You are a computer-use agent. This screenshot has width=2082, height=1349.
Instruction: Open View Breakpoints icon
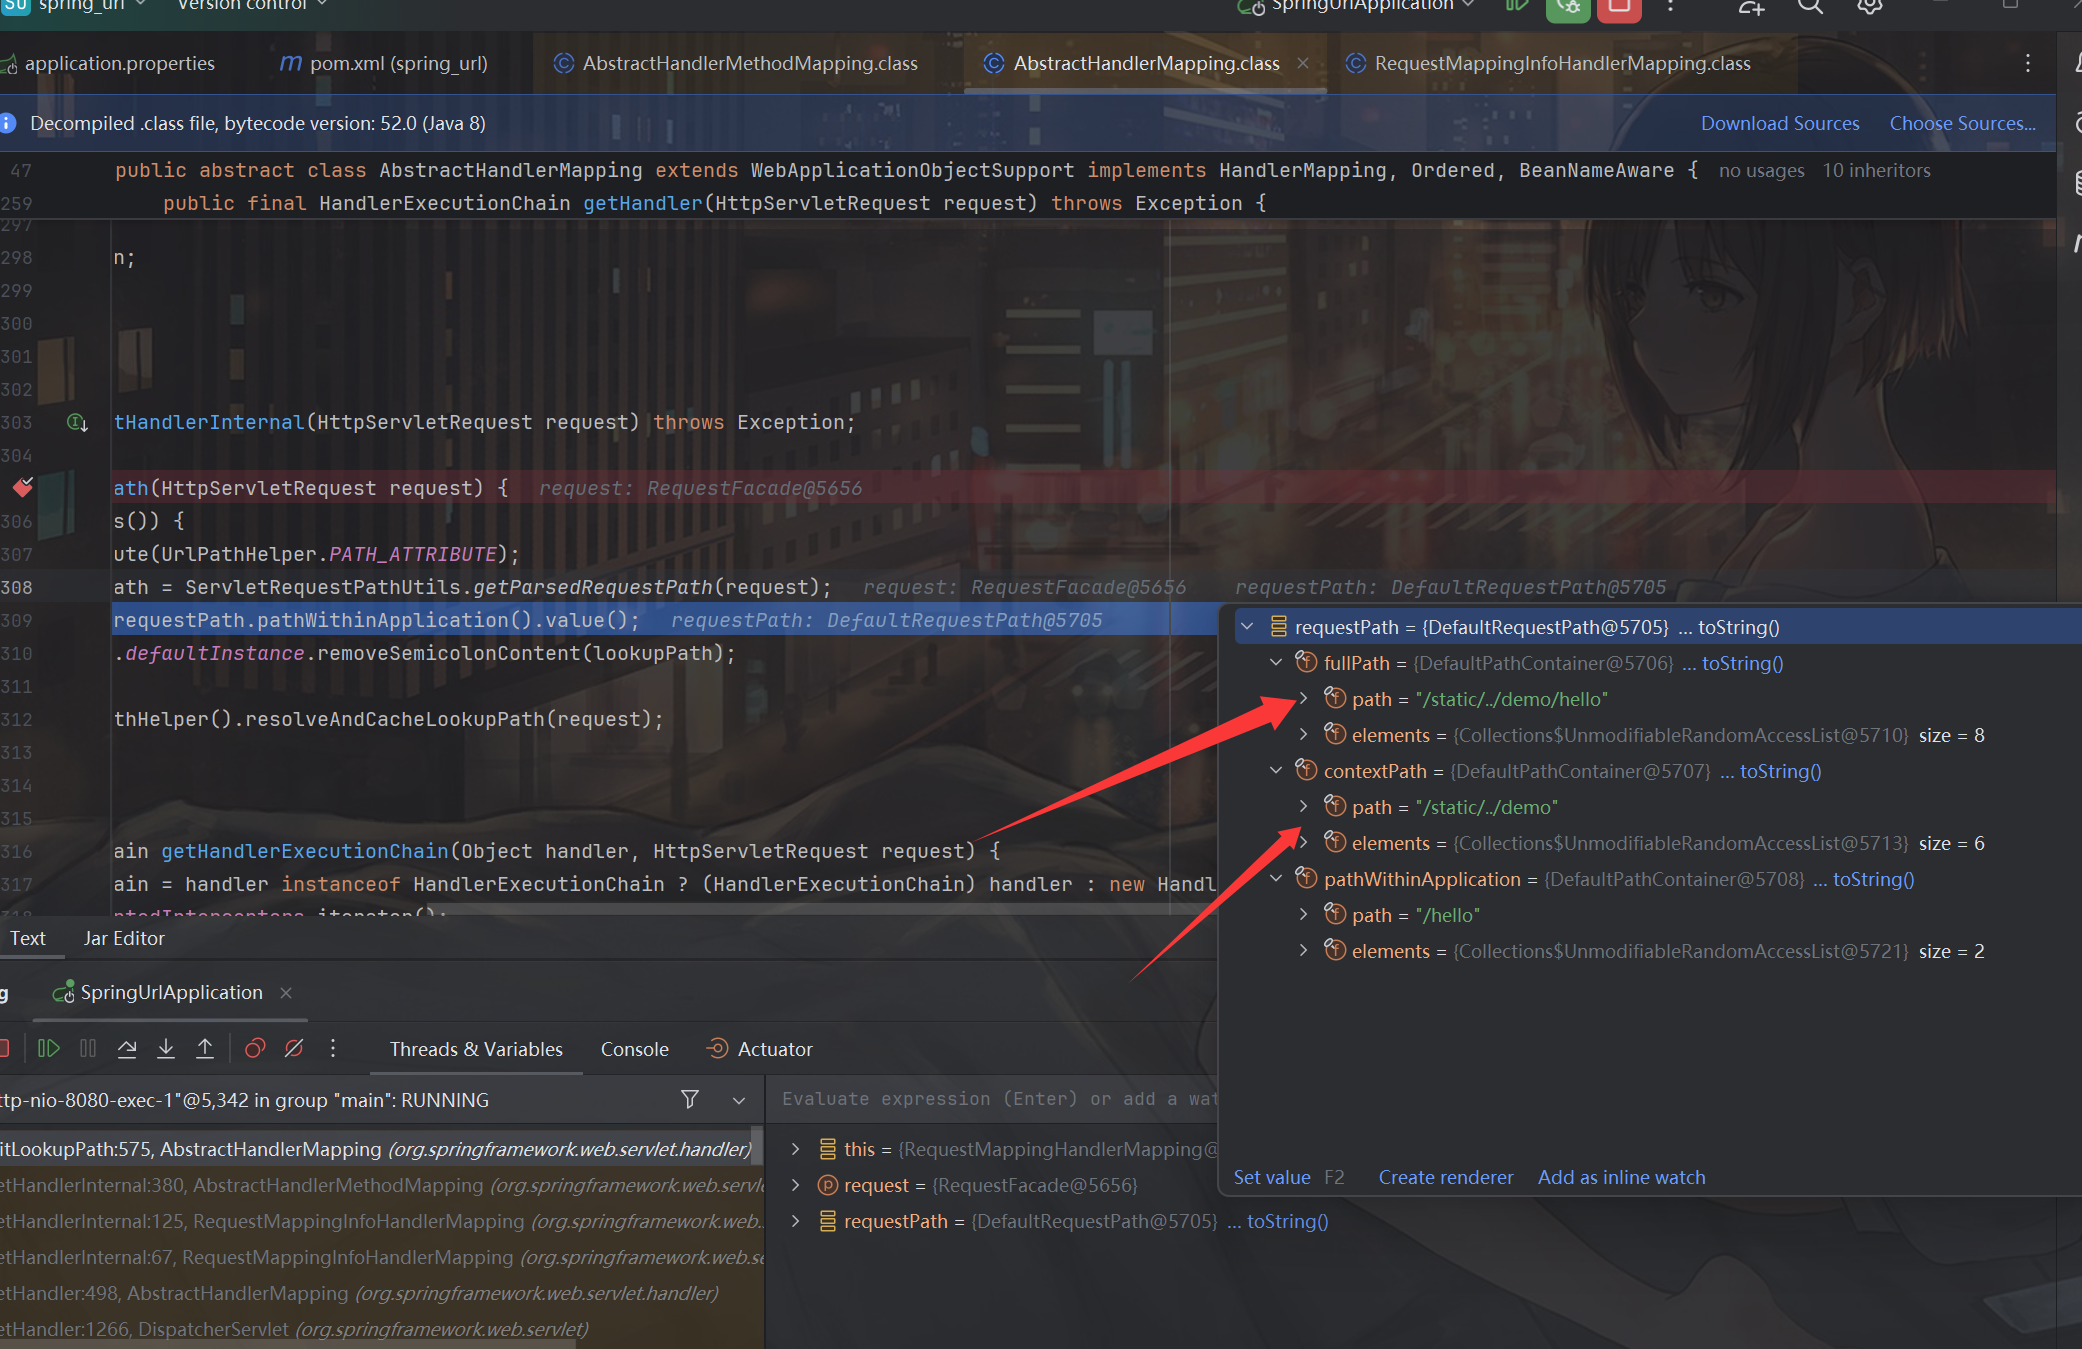click(x=255, y=1048)
